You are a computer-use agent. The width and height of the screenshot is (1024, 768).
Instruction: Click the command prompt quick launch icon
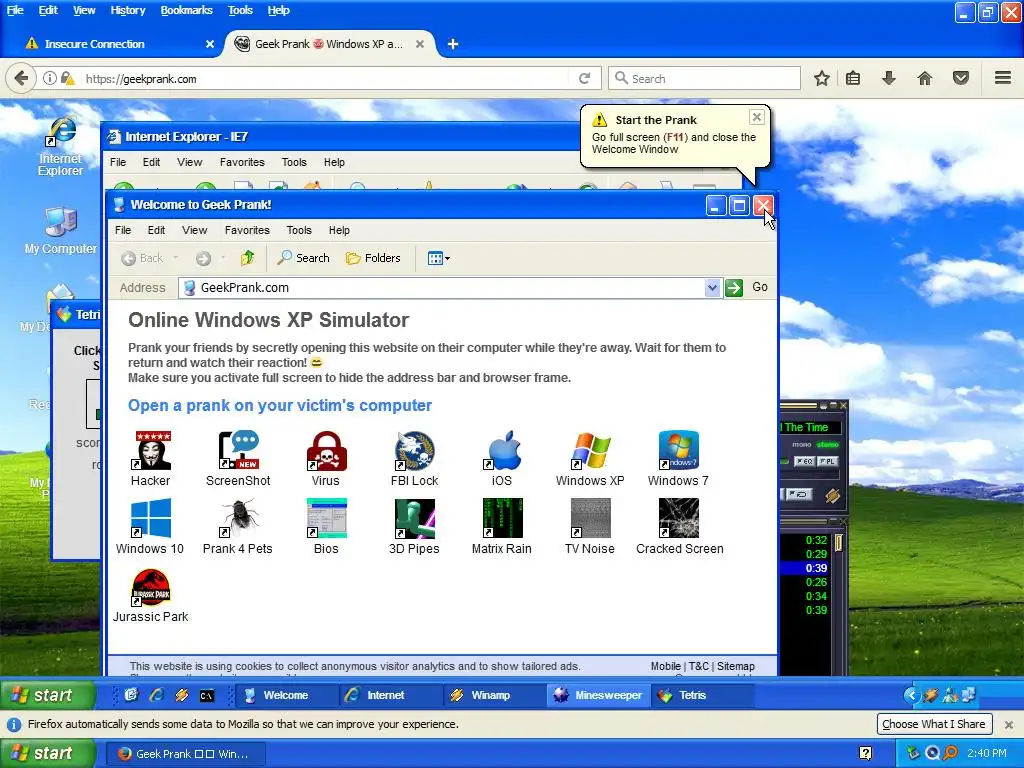point(206,696)
